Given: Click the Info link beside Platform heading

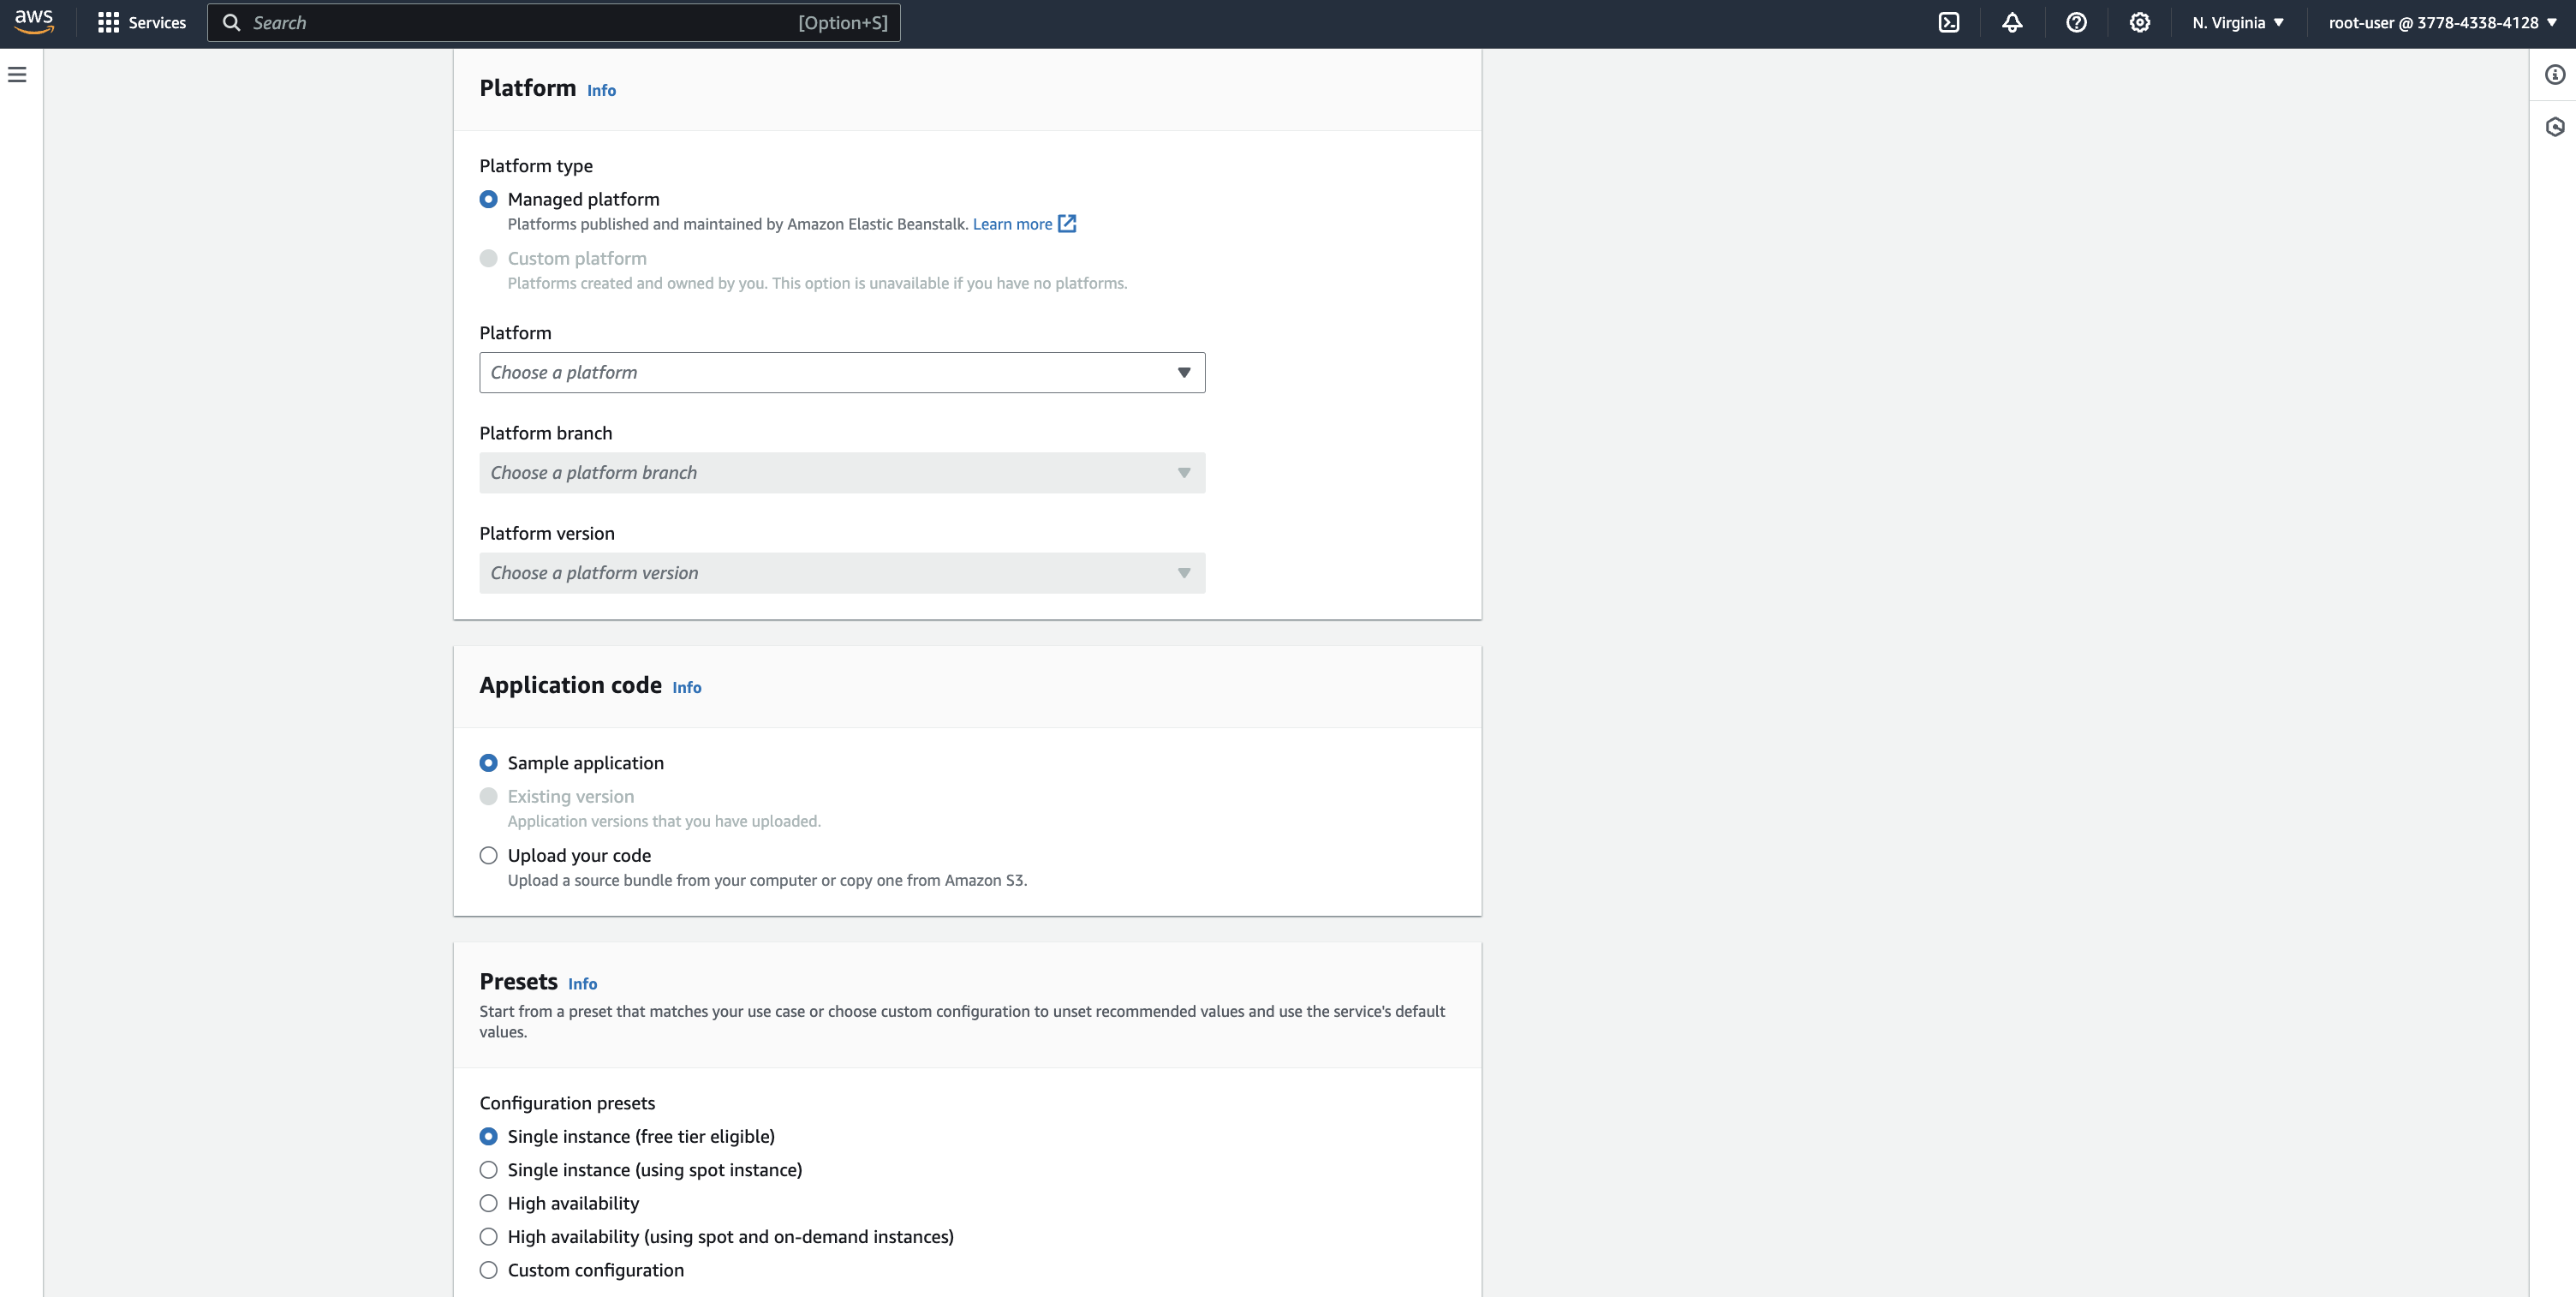Looking at the screenshot, I should point(601,90).
